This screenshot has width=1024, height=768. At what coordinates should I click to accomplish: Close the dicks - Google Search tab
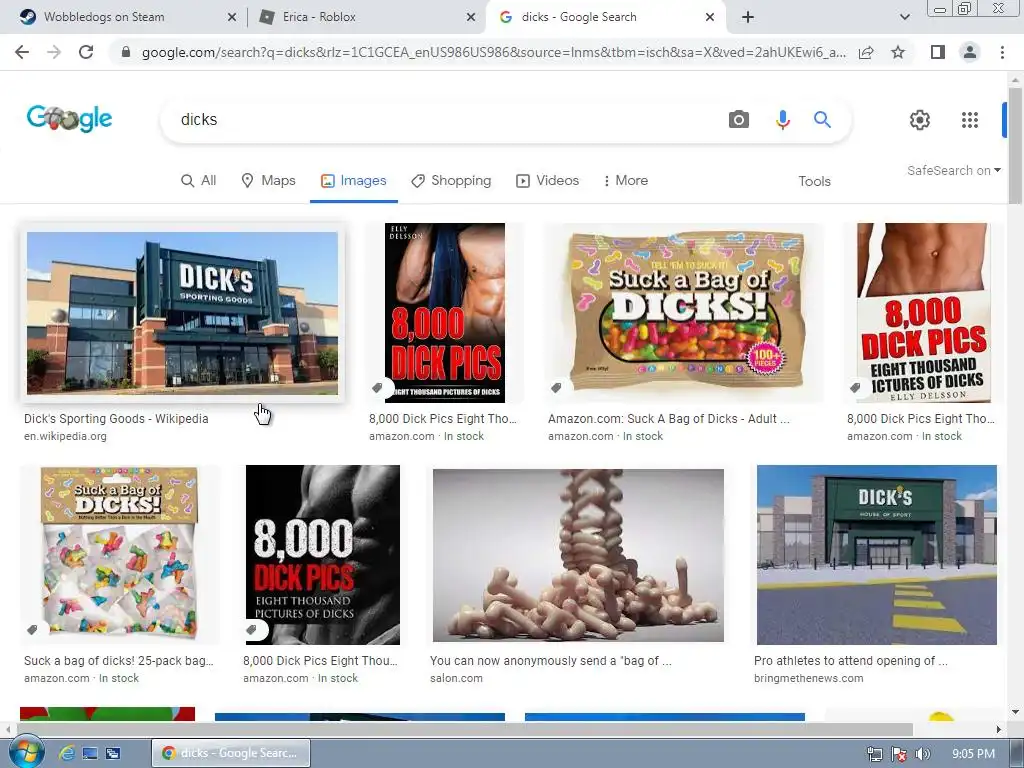(710, 17)
